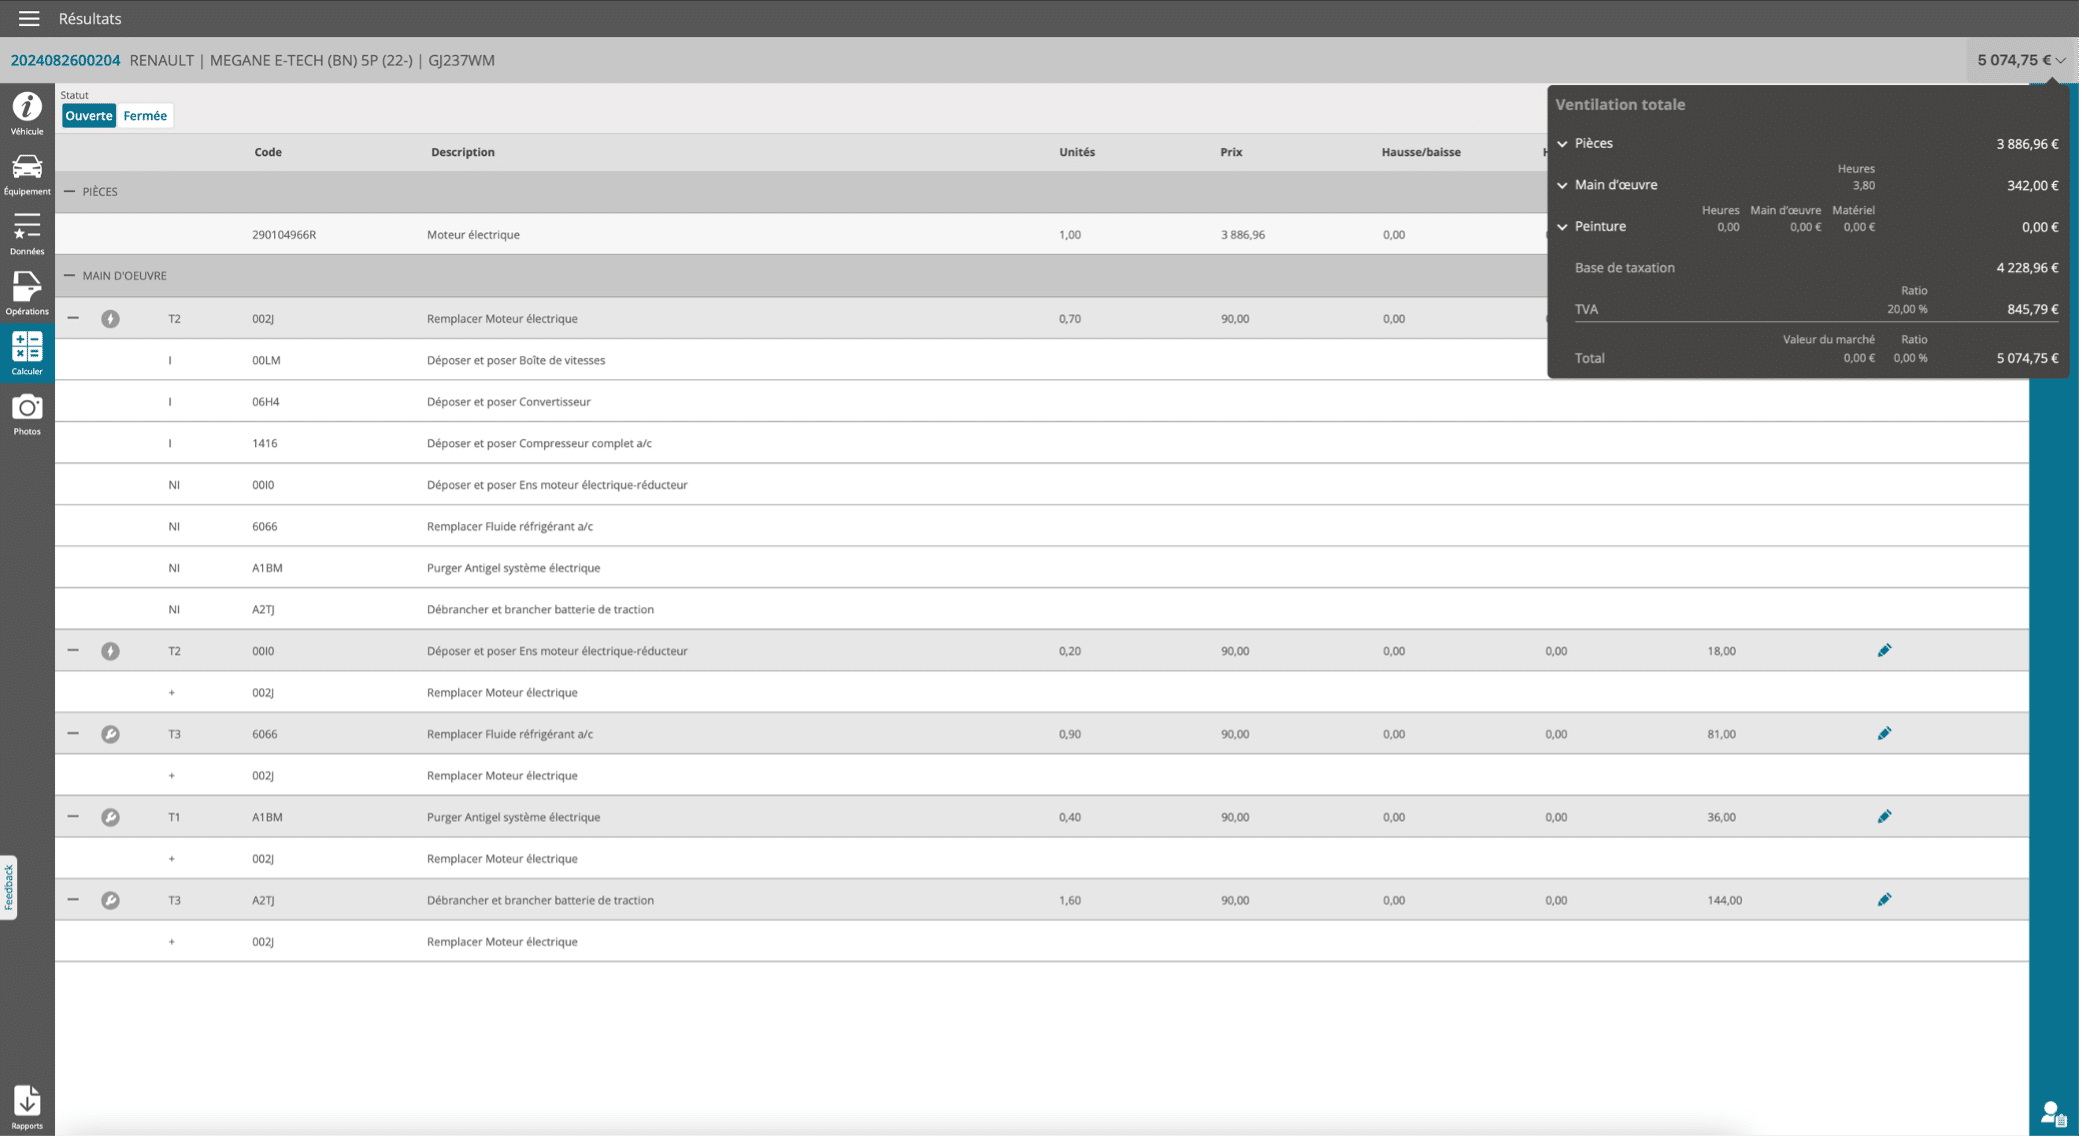Click the user icon at bottom right
The height and width of the screenshot is (1141, 2085).
coord(2053,1113)
